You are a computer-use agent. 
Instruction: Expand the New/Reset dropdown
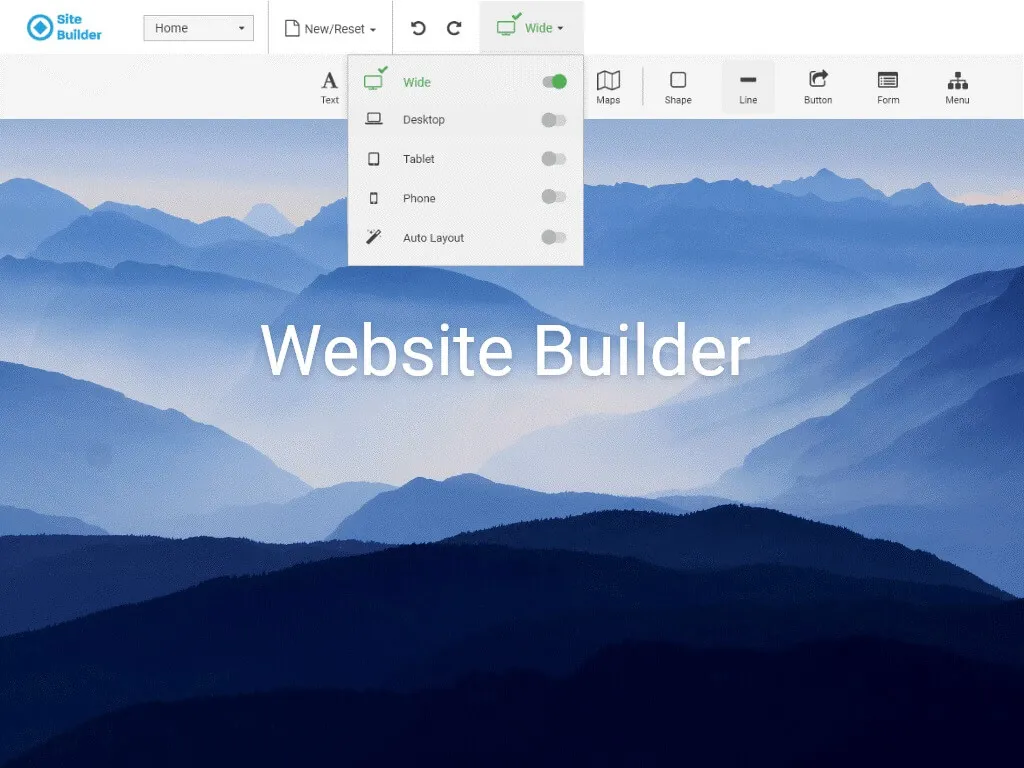click(x=330, y=28)
